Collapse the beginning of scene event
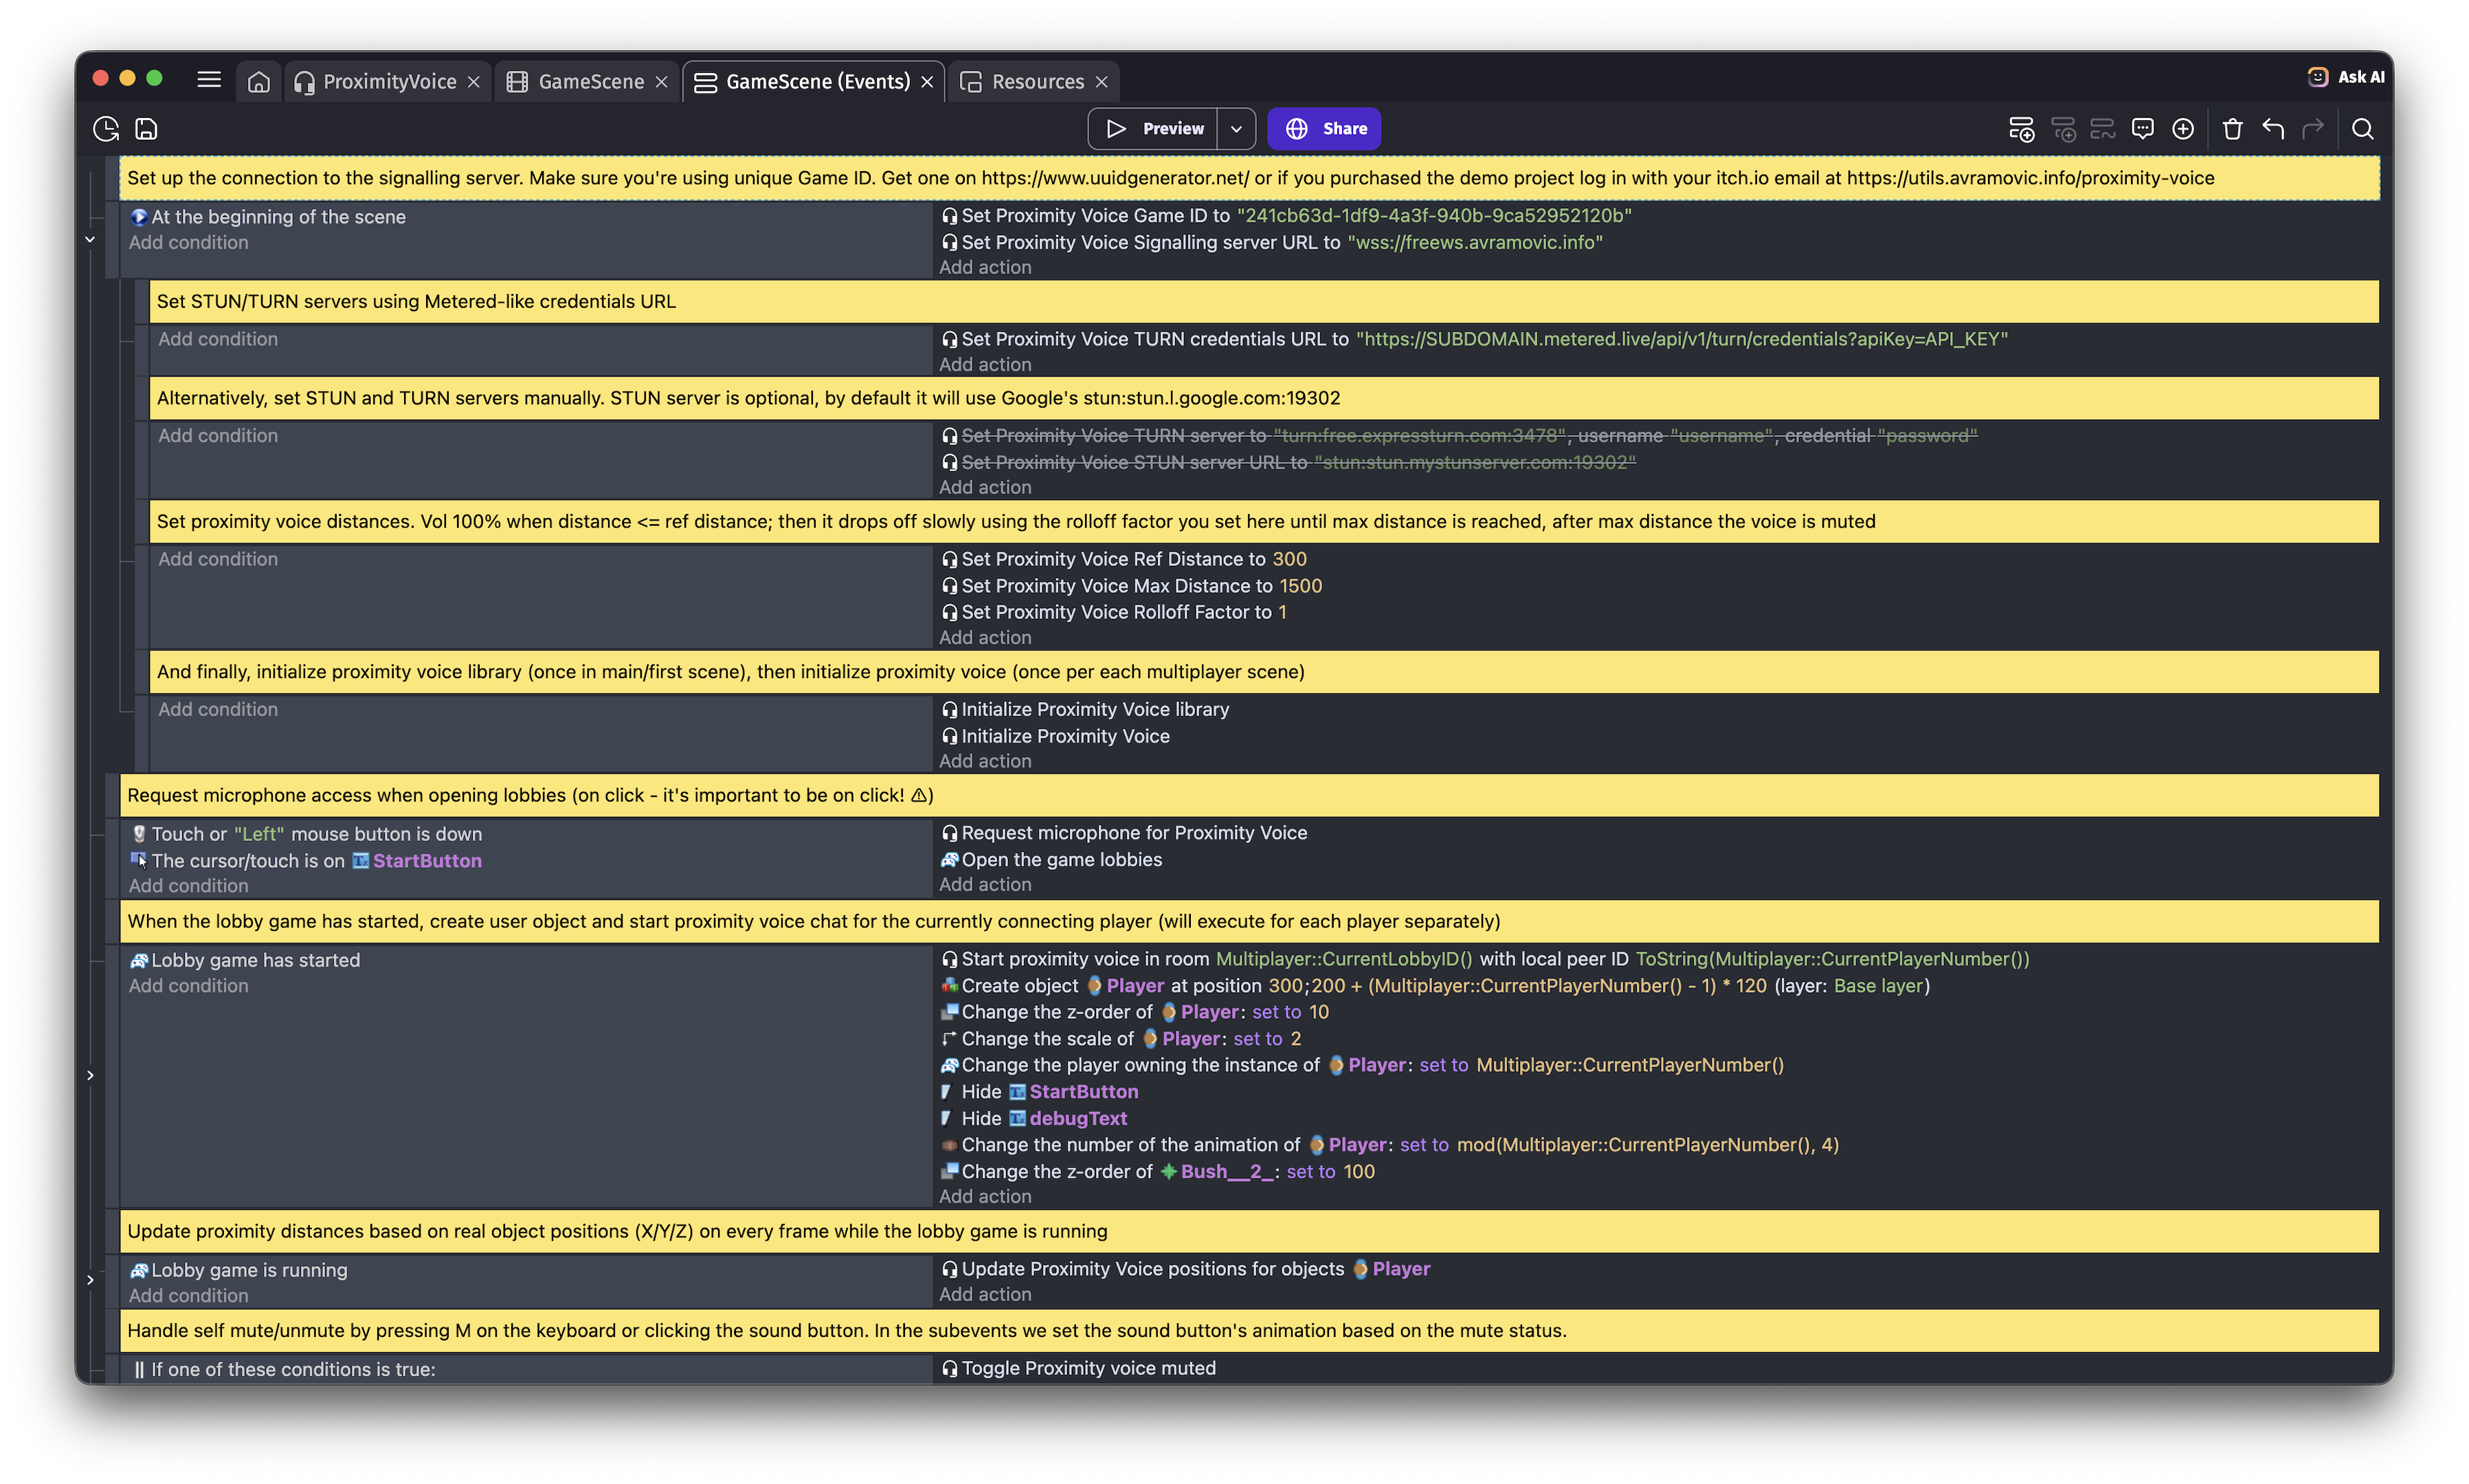Screen dimensions: 2469x1484 90,240
